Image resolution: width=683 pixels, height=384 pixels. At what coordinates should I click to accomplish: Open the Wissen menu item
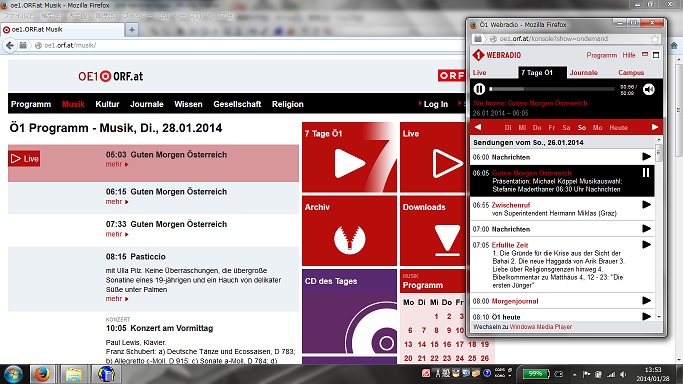[x=188, y=104]
